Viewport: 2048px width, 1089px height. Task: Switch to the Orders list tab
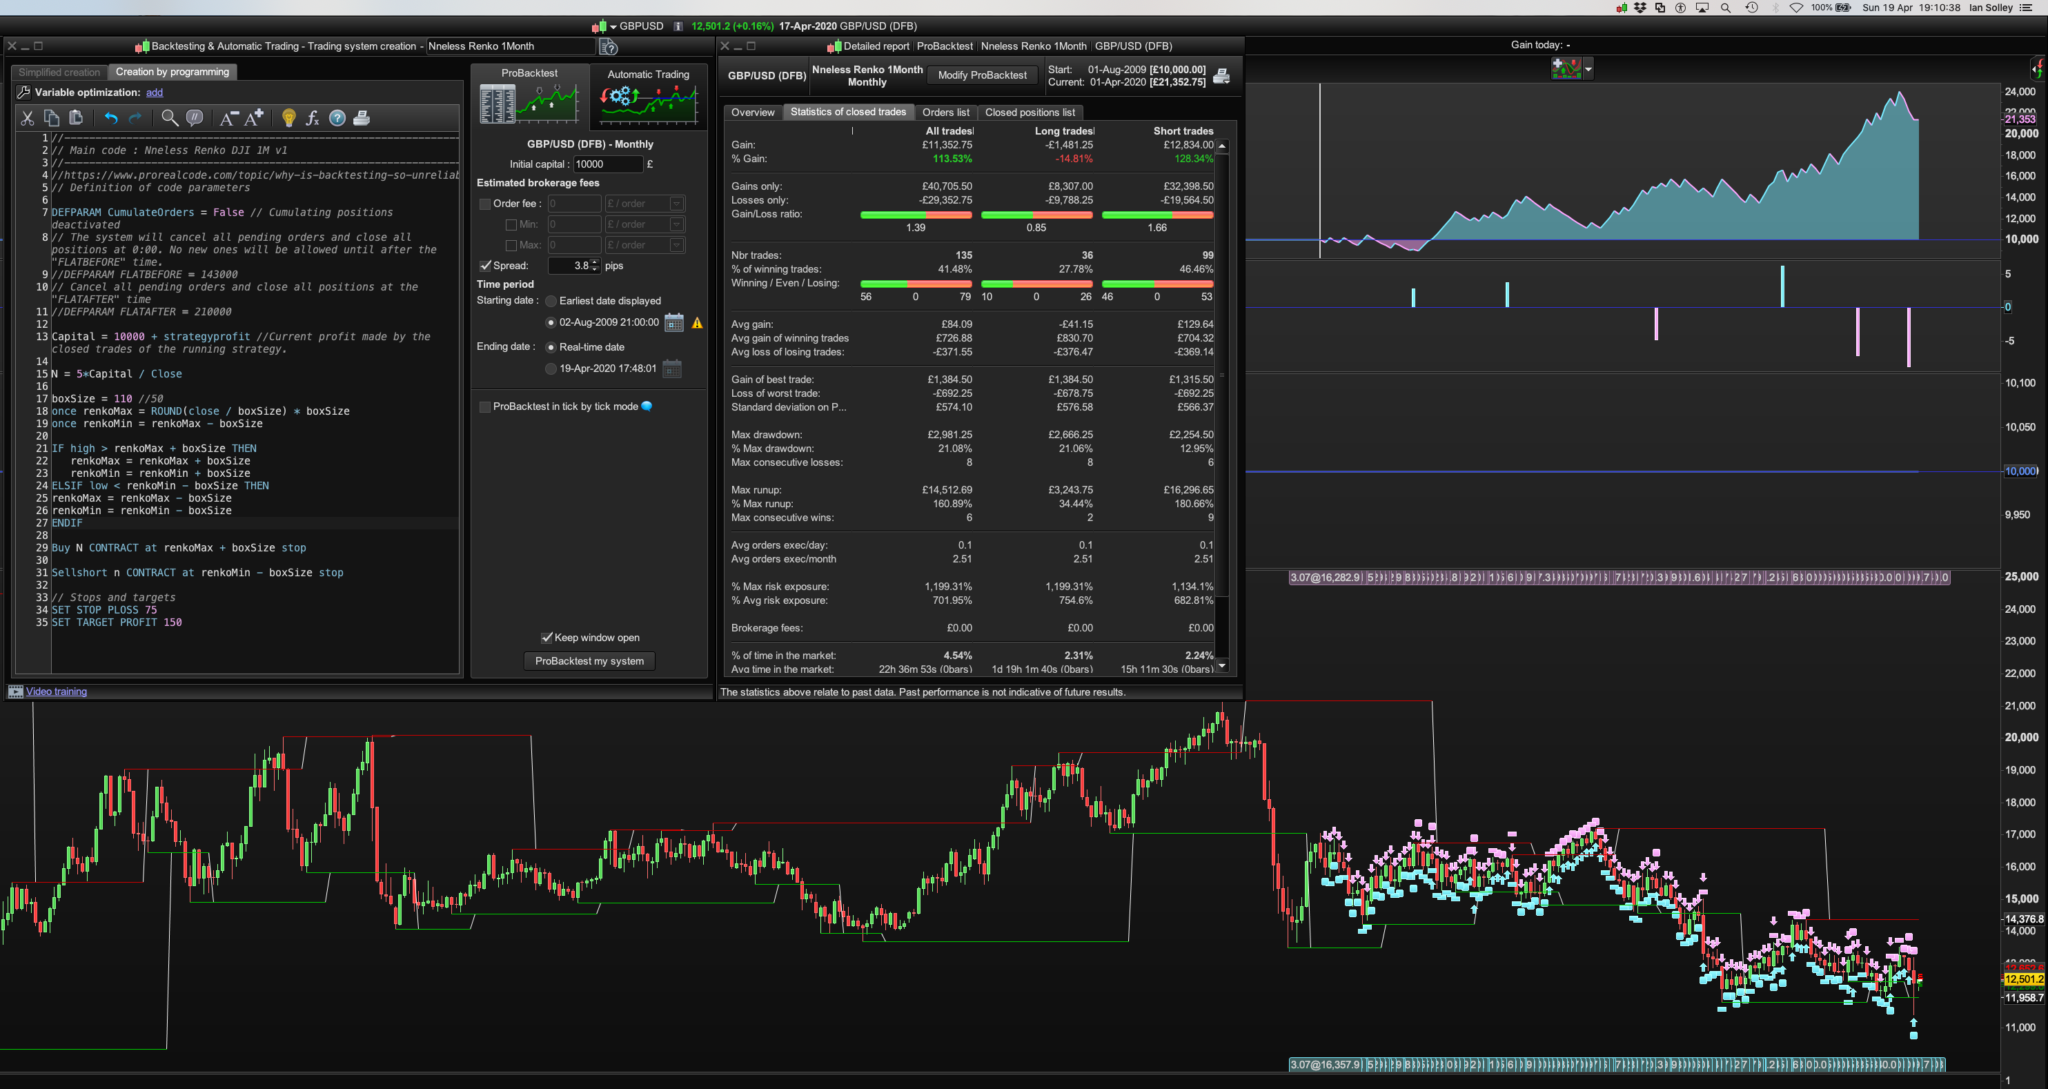[945, 112]
